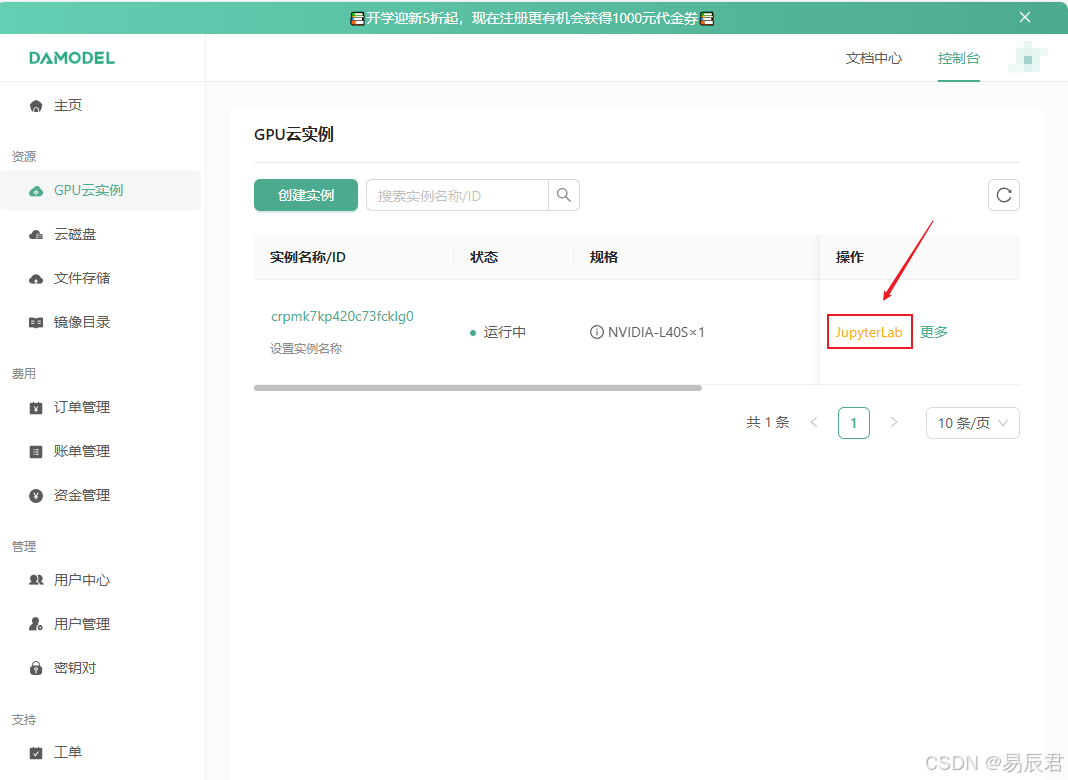Click the table horizontal scrollbar
Viewport: 1068px width, 780px height.
477,388
